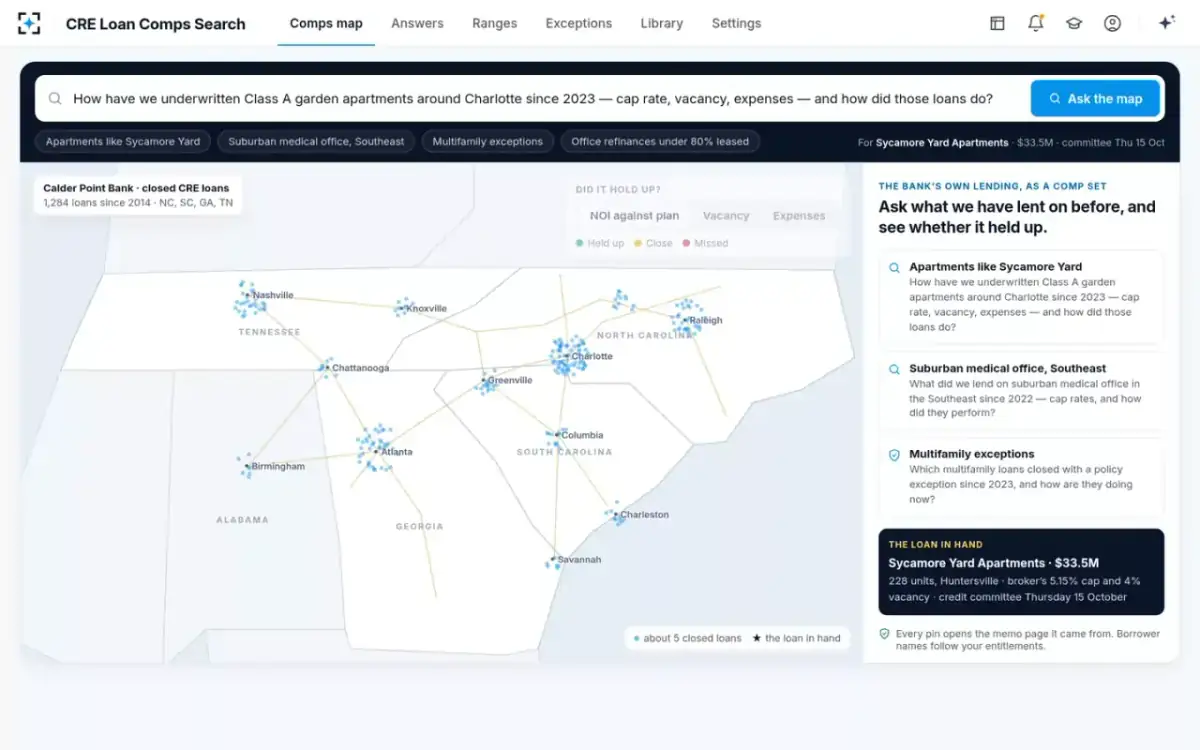
Task: Select the Suburban medical office, Southeast chip
Action: 316,142
